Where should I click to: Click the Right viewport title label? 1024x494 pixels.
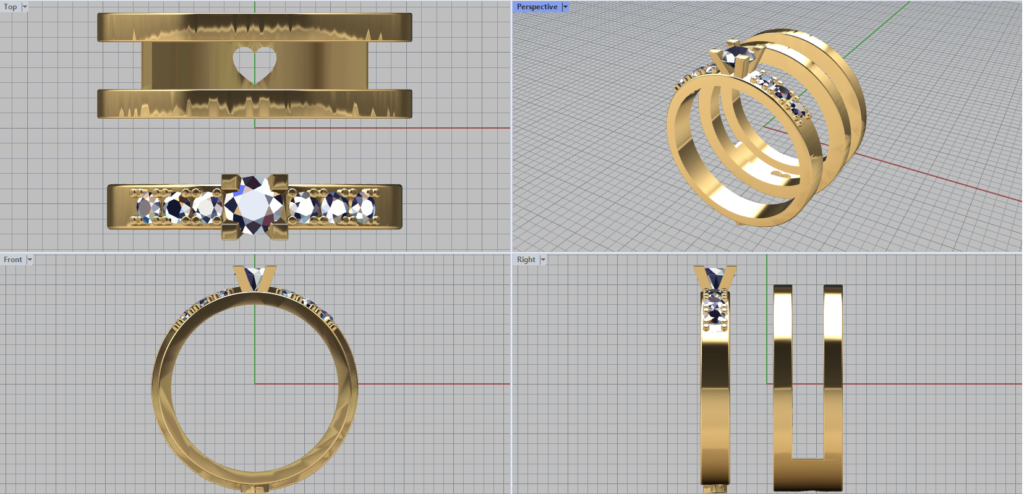(526, 259)
